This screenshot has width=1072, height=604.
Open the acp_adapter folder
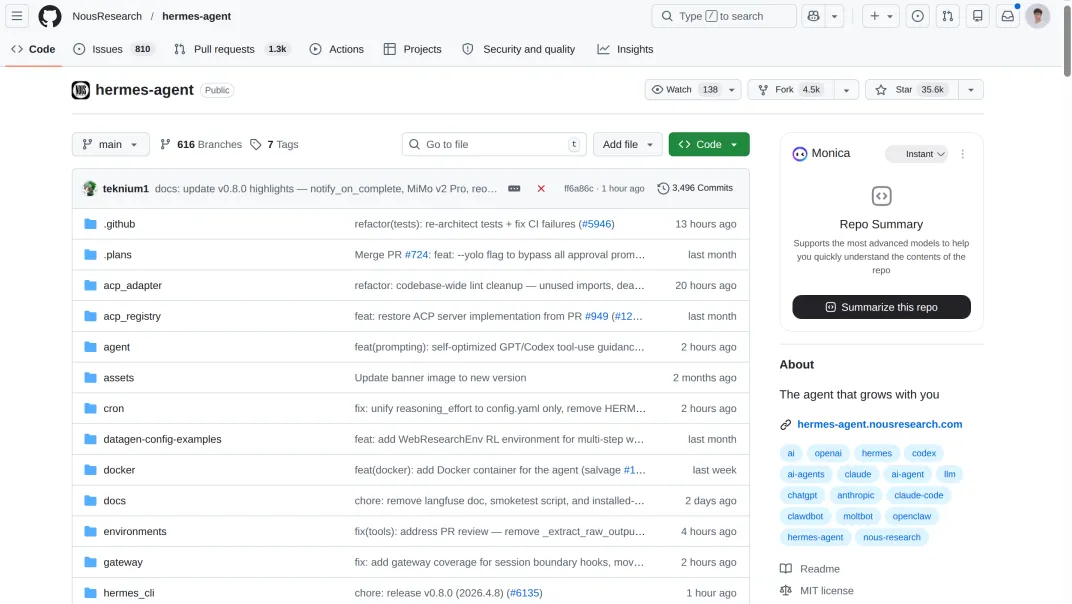point(133,285)
